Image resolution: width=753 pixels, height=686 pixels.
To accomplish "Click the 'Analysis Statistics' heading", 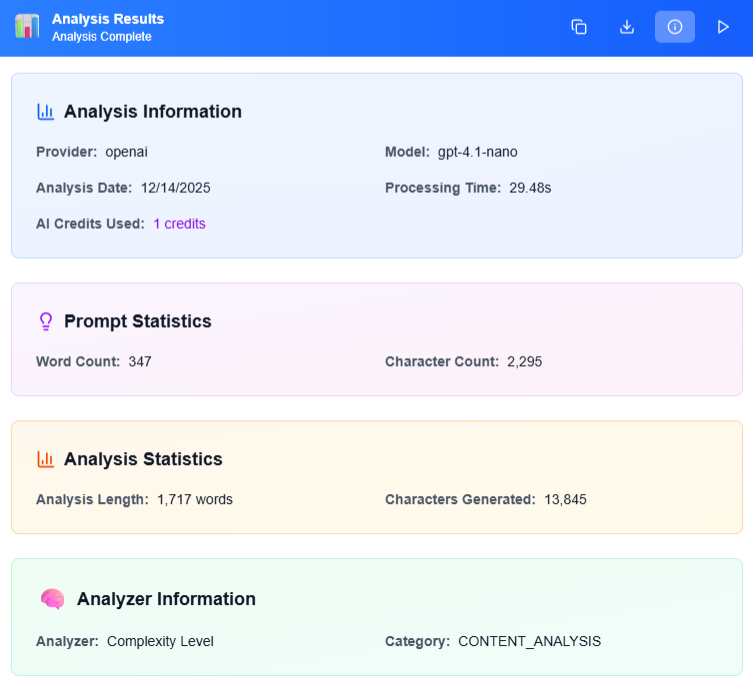I will point(143,459).
